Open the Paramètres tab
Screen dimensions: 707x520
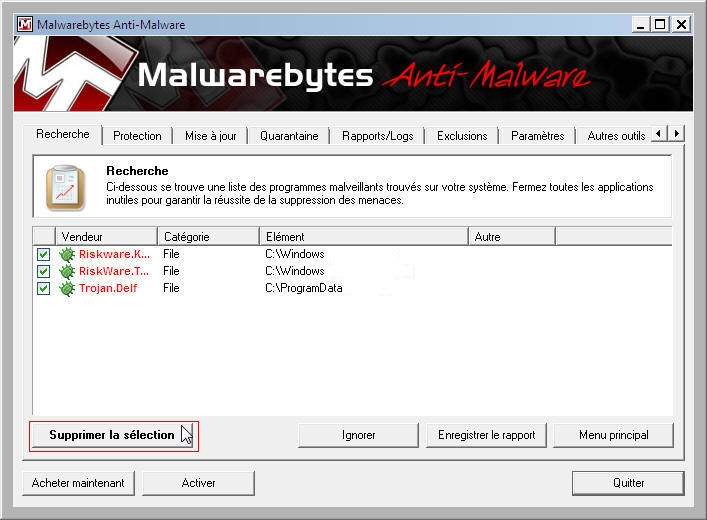pyautogui.click(x=537, y=136)
